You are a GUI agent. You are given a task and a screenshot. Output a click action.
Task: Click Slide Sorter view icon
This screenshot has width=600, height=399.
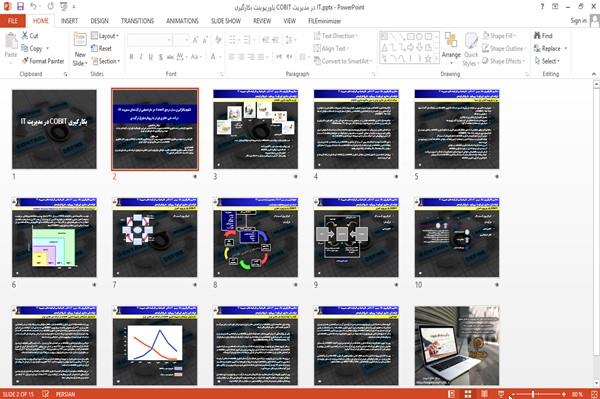pyautogui.click(x=468, y=394)
